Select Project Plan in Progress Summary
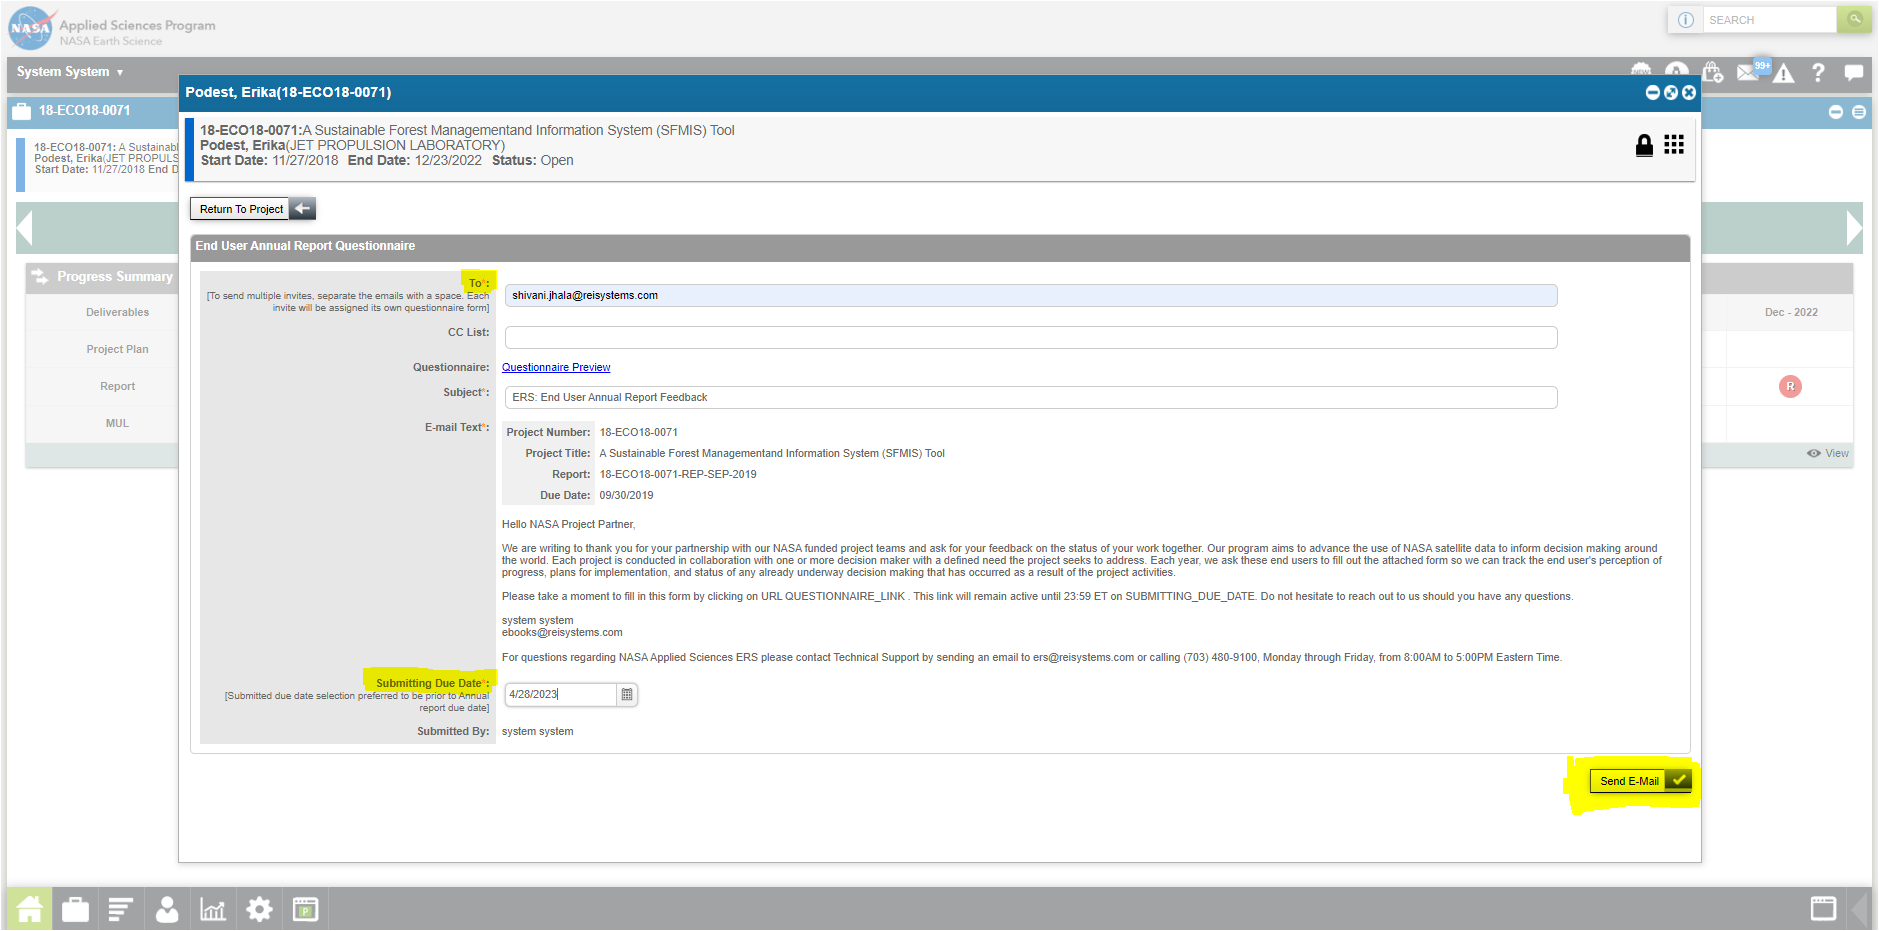 tap(117, 349)
